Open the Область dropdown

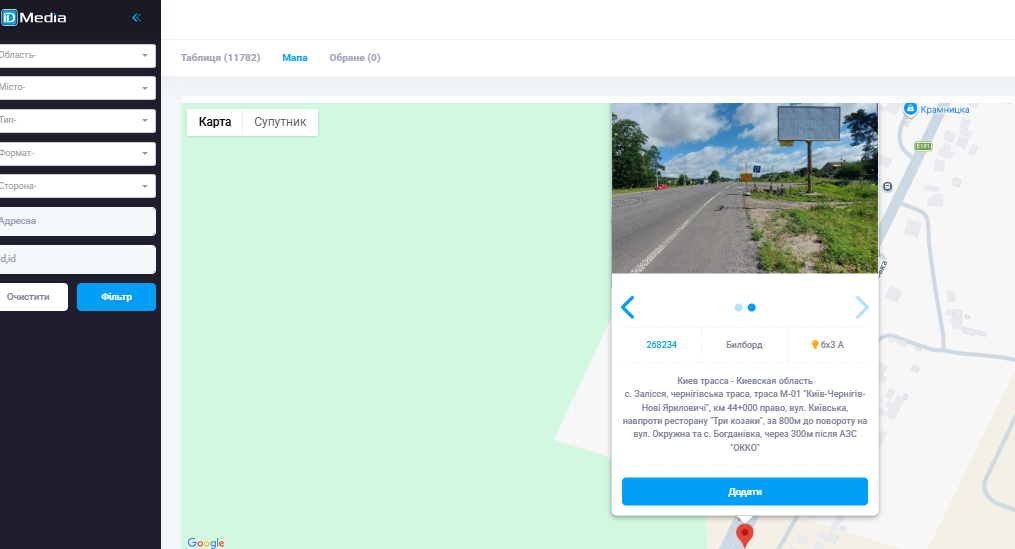click(x=77, y=56)
